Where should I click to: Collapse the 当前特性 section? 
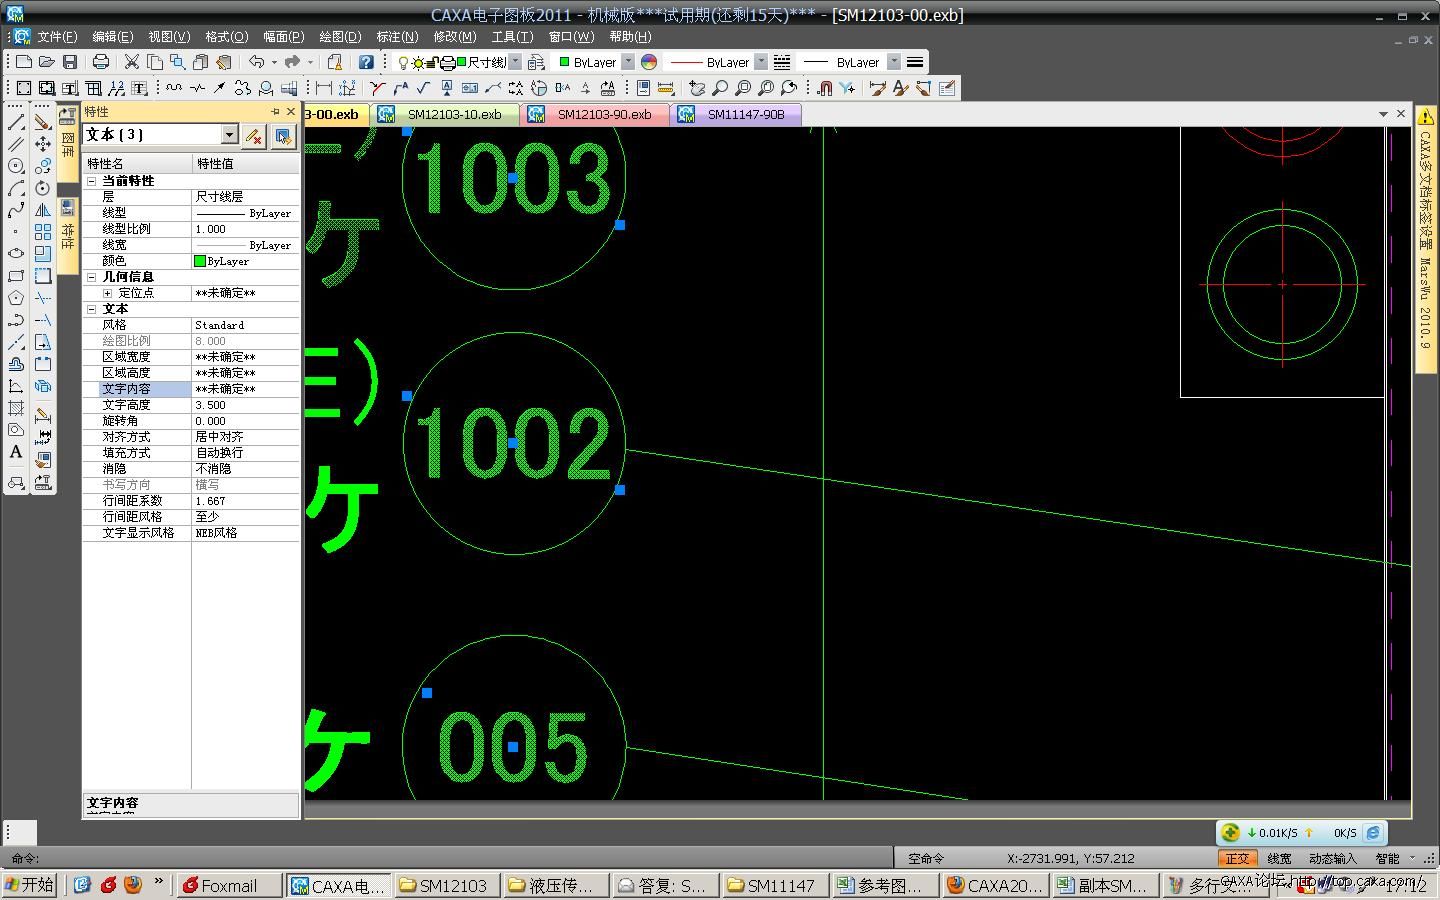coord(92,181)
